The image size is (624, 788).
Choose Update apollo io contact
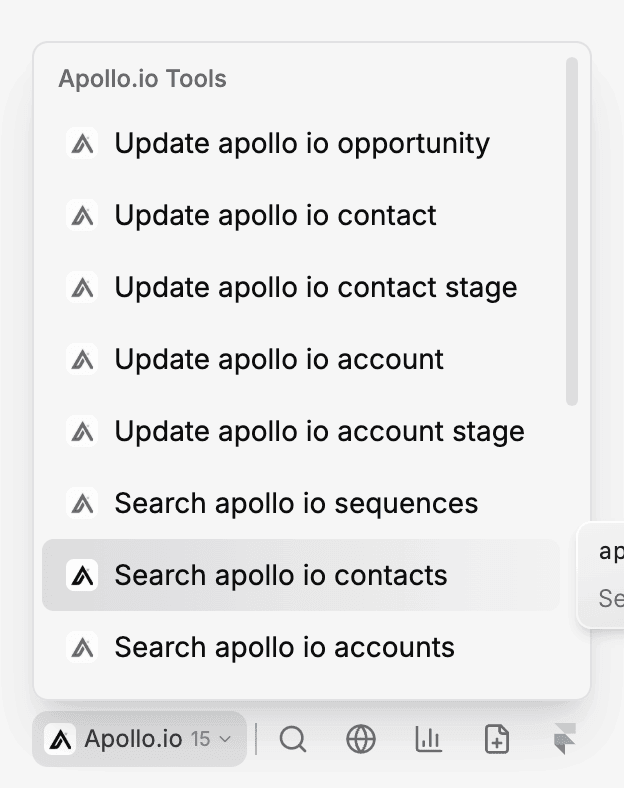[275, 215]
